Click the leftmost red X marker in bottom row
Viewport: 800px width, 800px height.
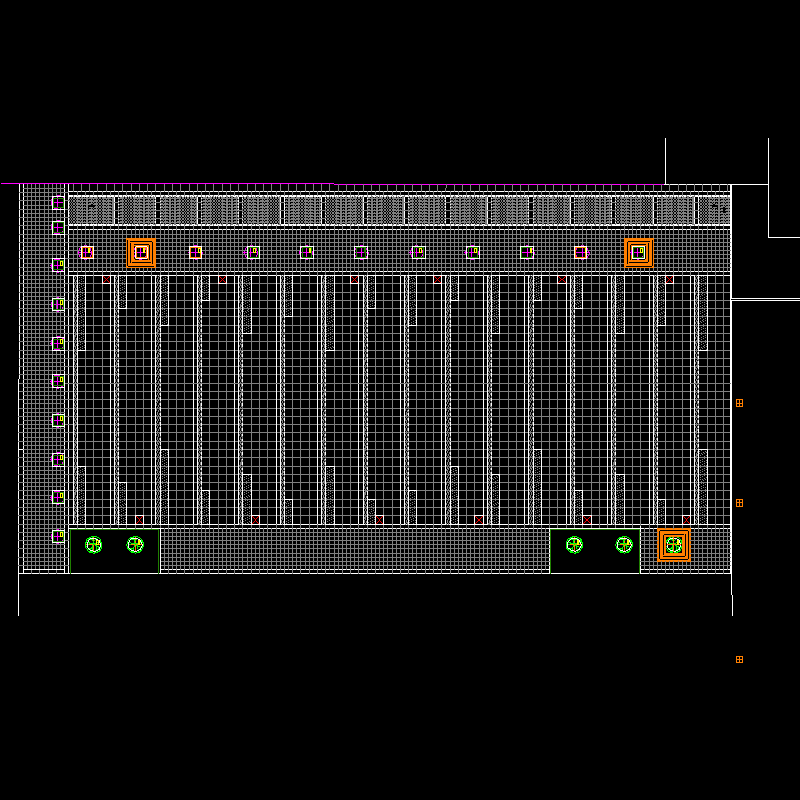pos(139,519)
